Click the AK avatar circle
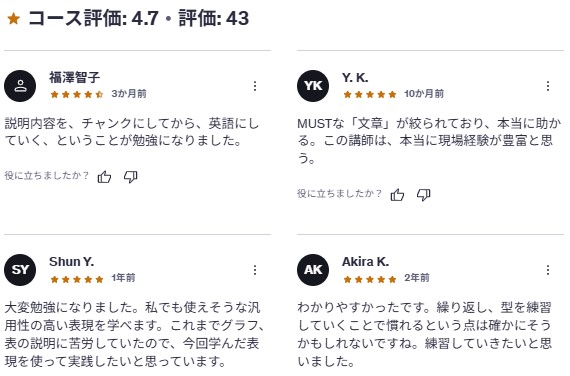Image resolution: width=570 pixels, height=376 pixels. click(313, 270)
